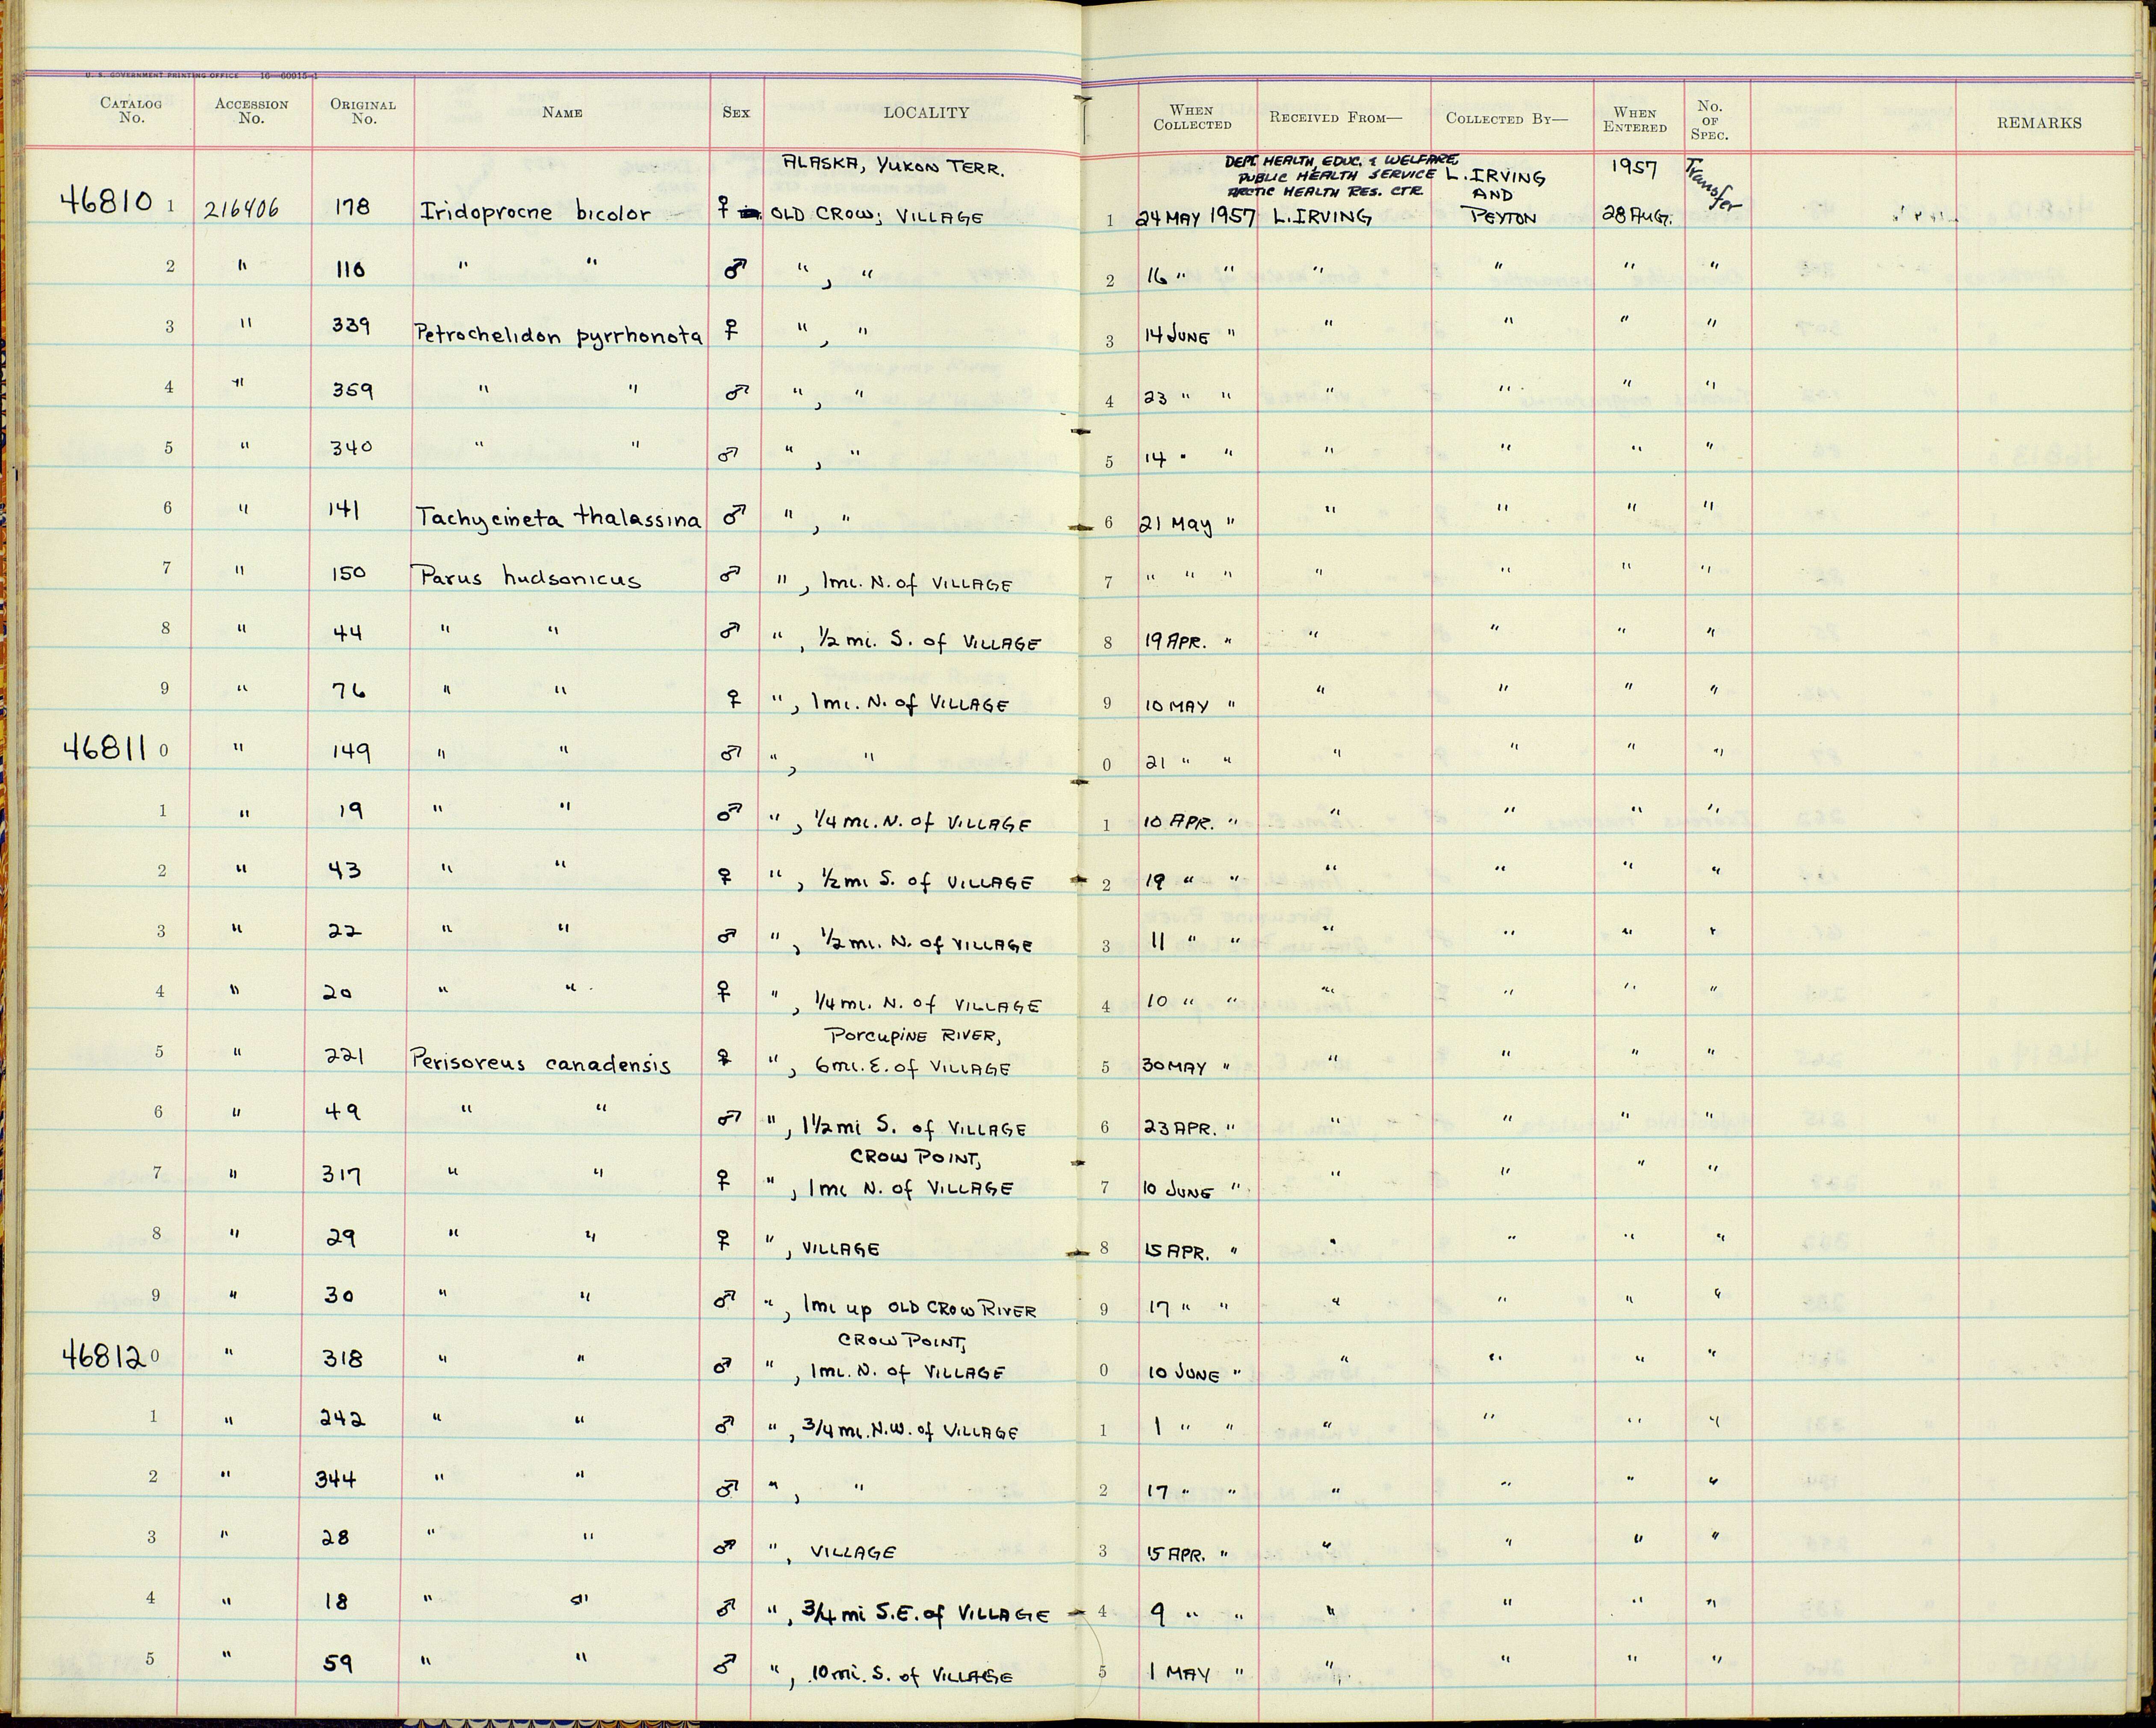Click the catalog number 46811
The width and height of the screenshot is (2156, 1728).
coord(105,748)
